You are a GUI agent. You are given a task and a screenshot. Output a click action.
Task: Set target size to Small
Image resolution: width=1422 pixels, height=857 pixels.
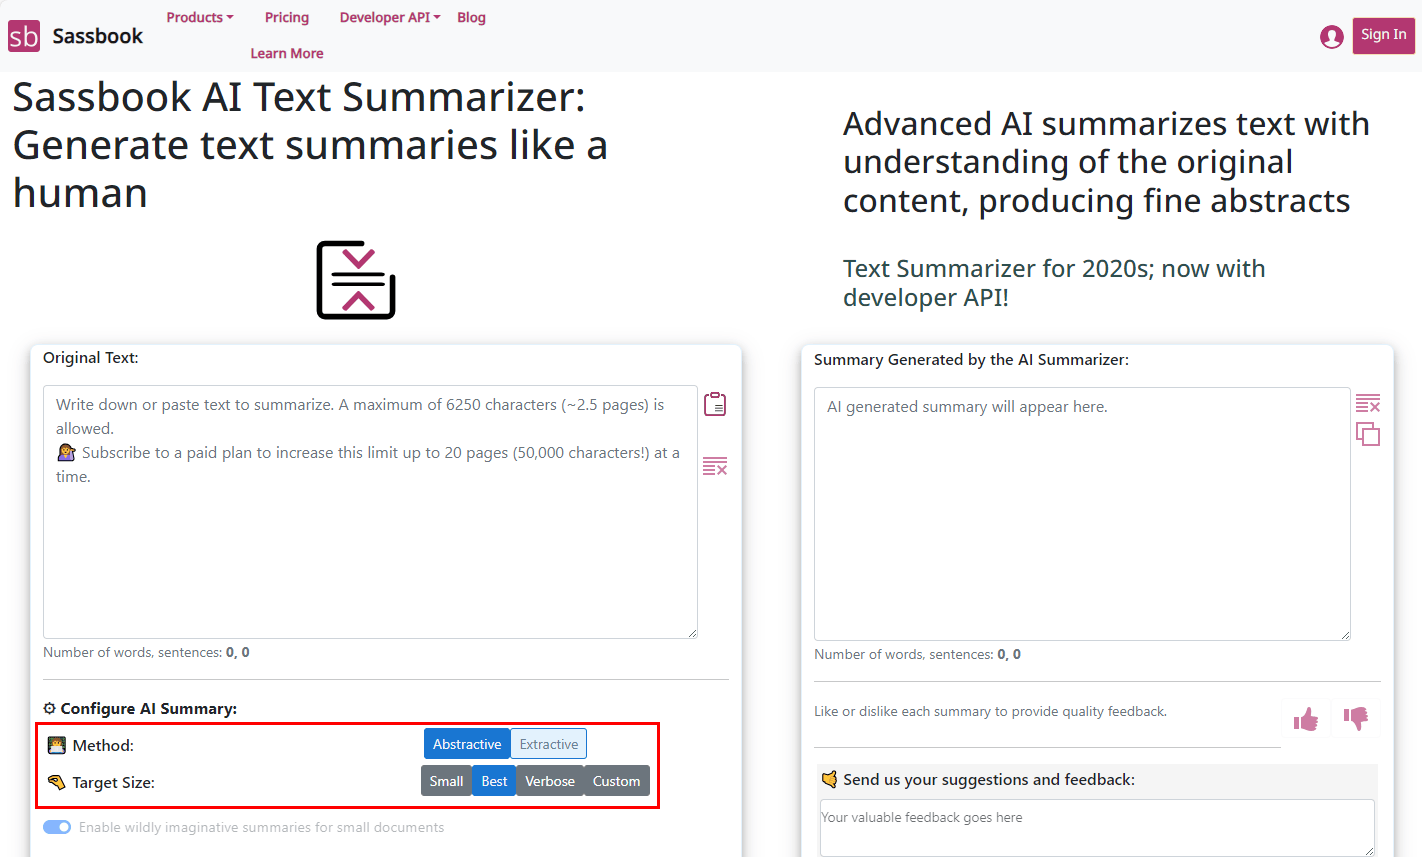[x=446, y=781]
